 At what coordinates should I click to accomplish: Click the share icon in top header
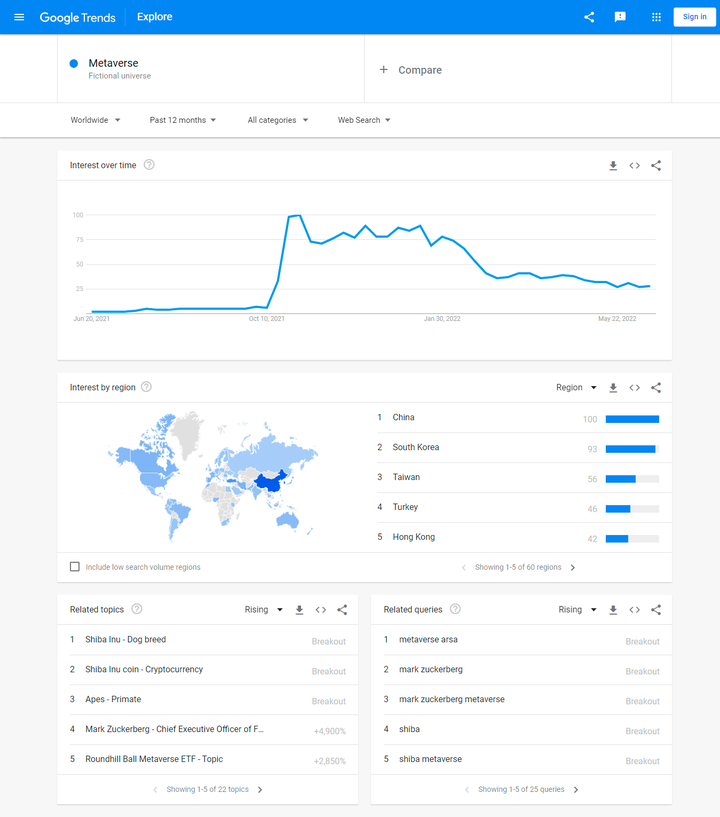pos(589,17)
